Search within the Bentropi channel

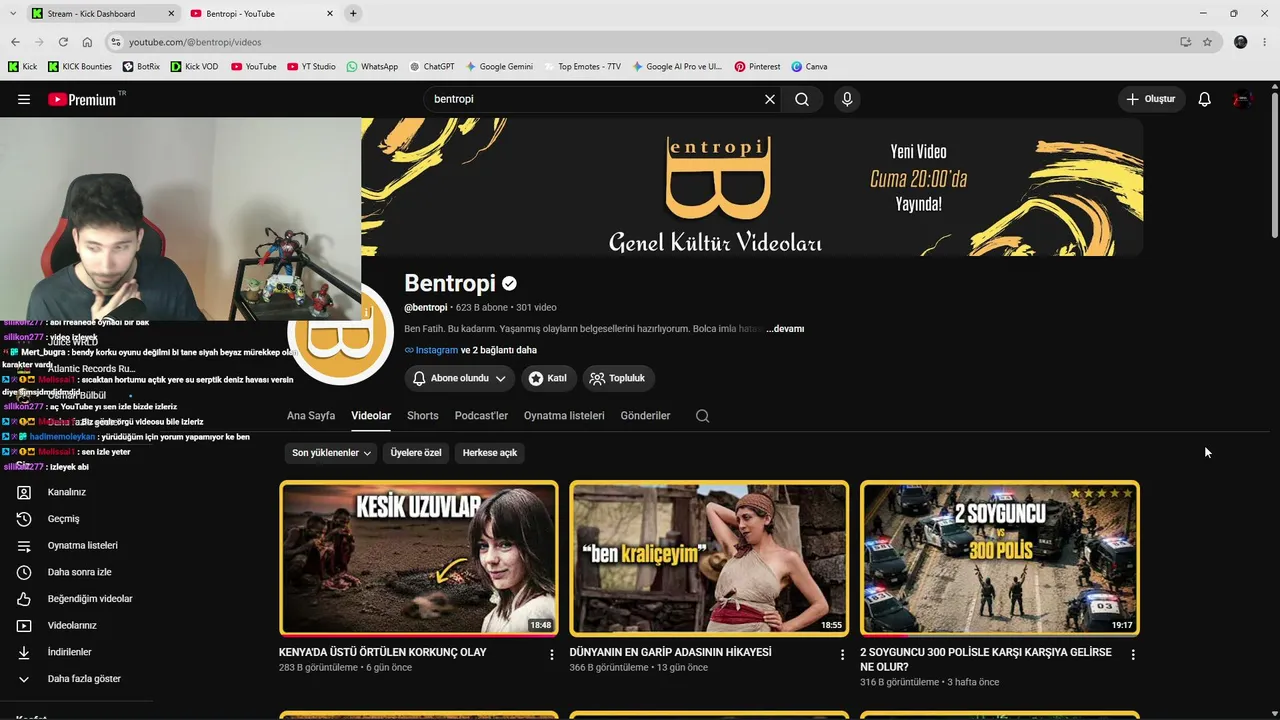coord(702,416)
